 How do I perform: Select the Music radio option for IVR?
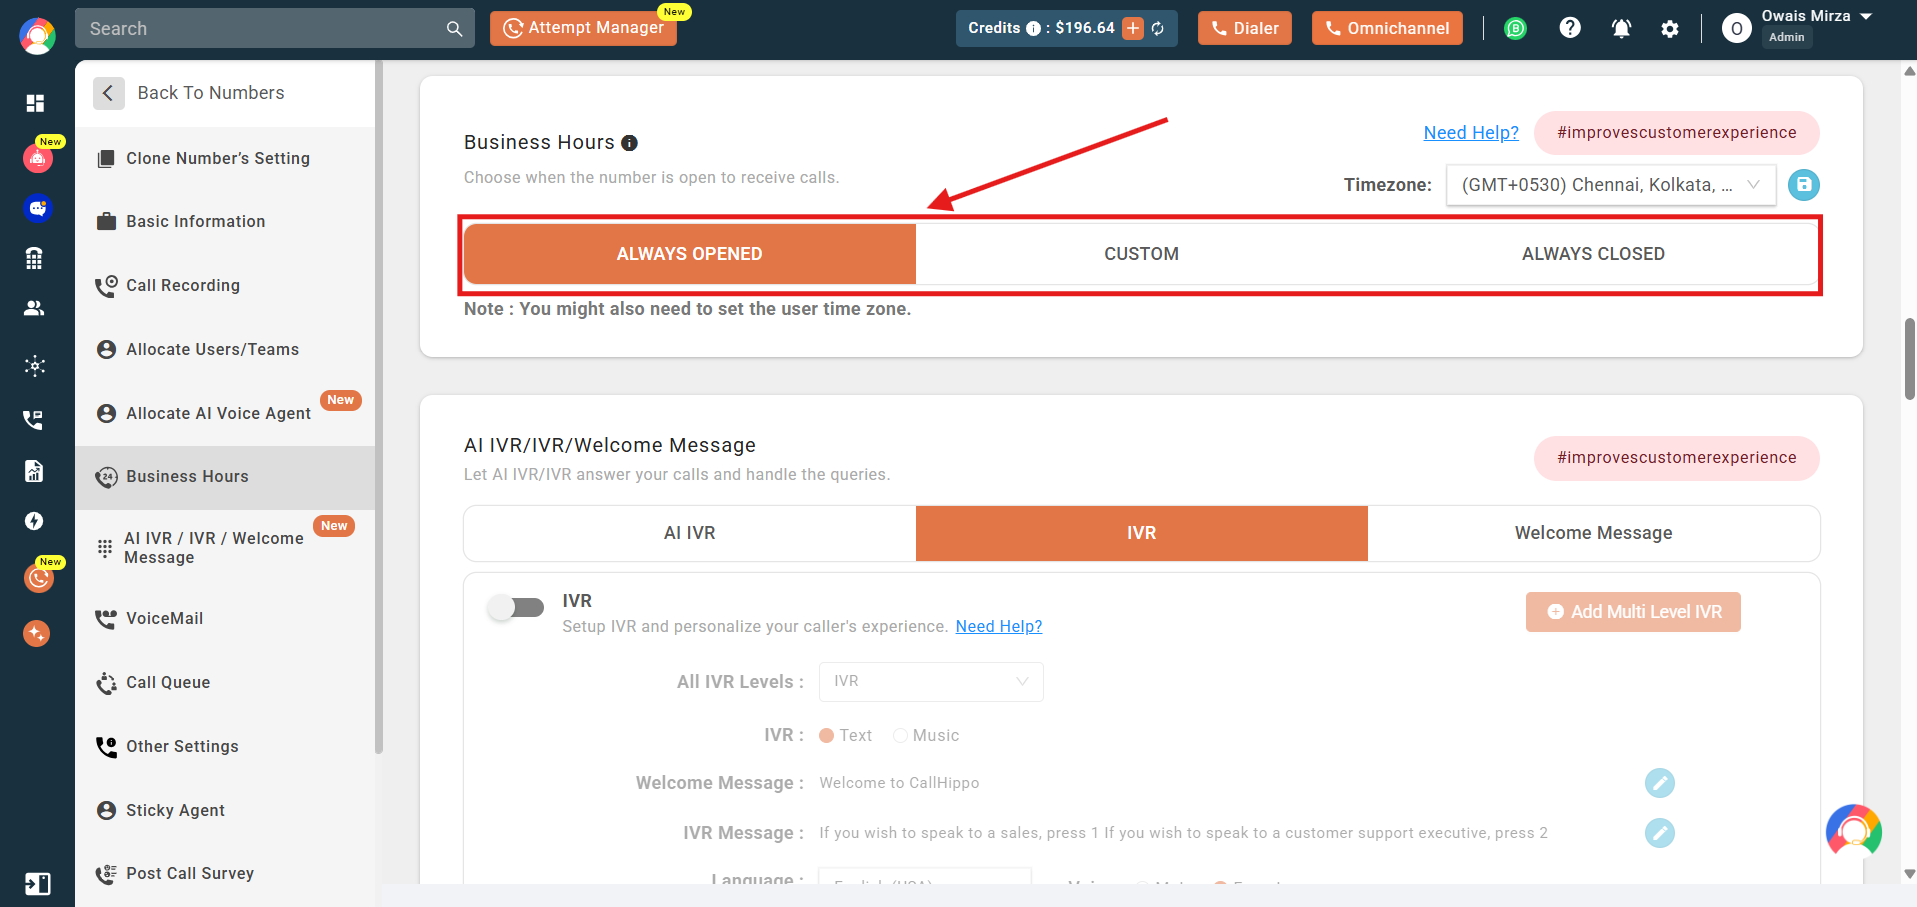(900, 735)
